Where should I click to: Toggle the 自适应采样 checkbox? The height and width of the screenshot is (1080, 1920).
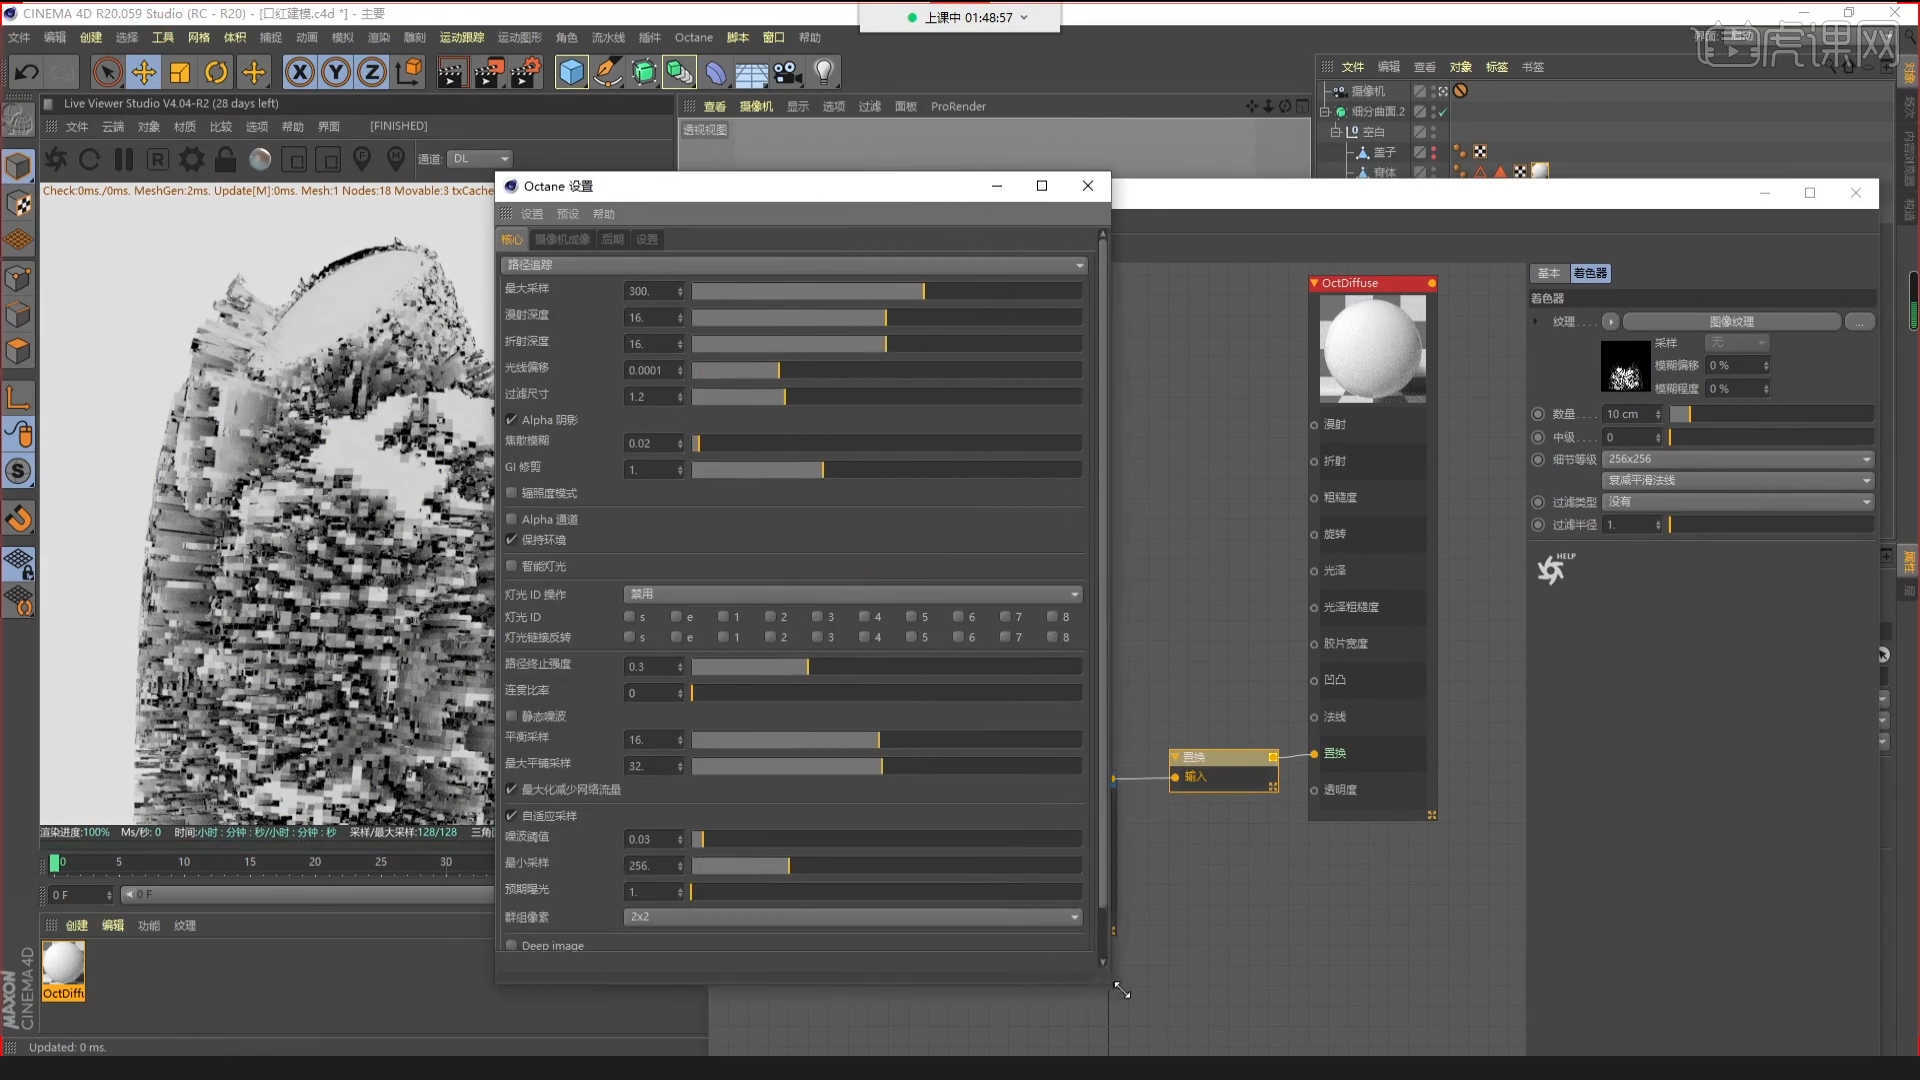[x=512, y=816]
